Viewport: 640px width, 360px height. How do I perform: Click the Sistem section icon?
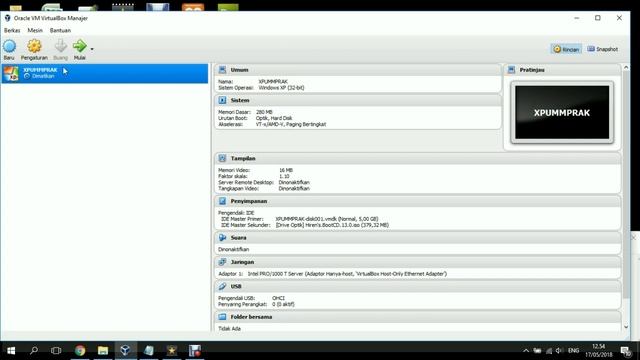(222, 100)
